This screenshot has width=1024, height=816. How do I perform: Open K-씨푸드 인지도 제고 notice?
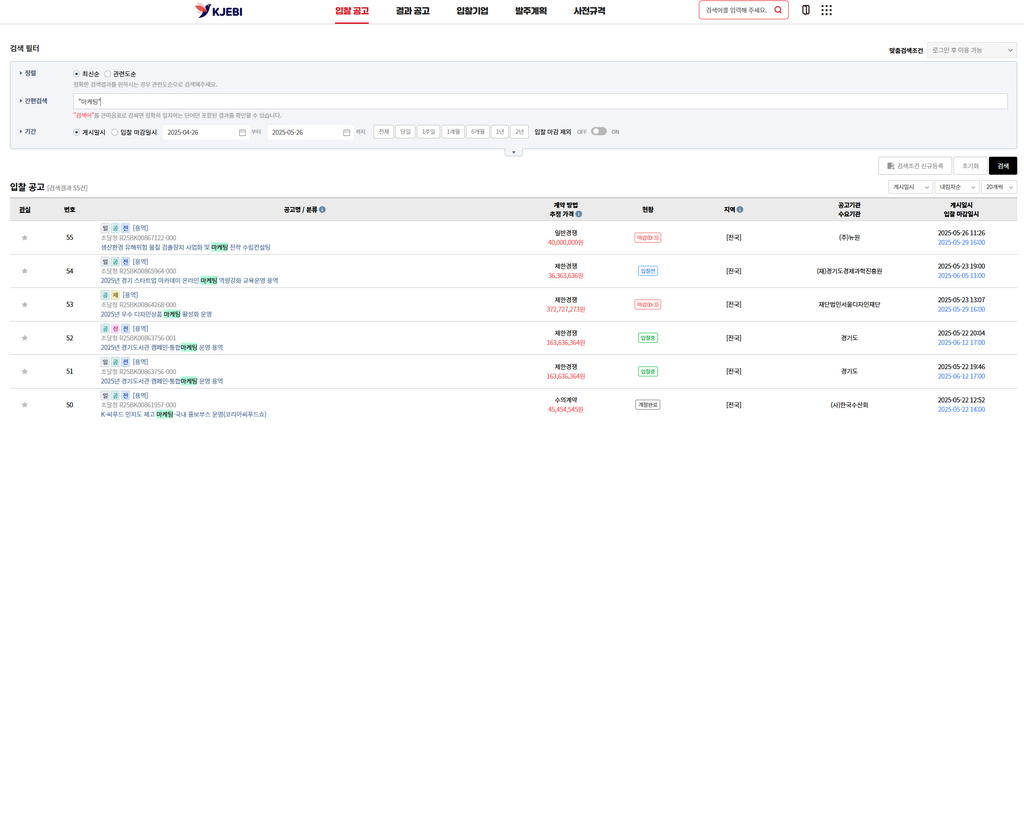pyautogui.click(x=184, y=415)
